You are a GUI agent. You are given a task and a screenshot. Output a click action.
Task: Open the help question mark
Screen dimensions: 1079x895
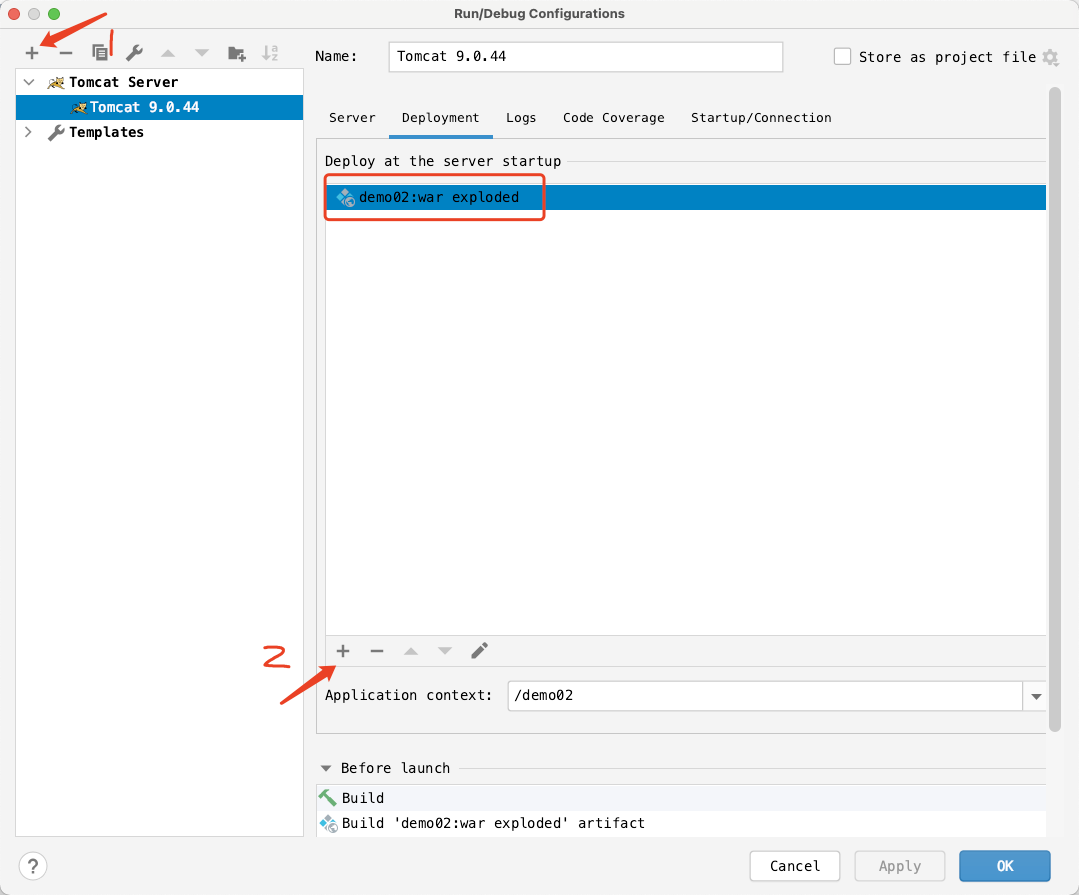[33, 866]
